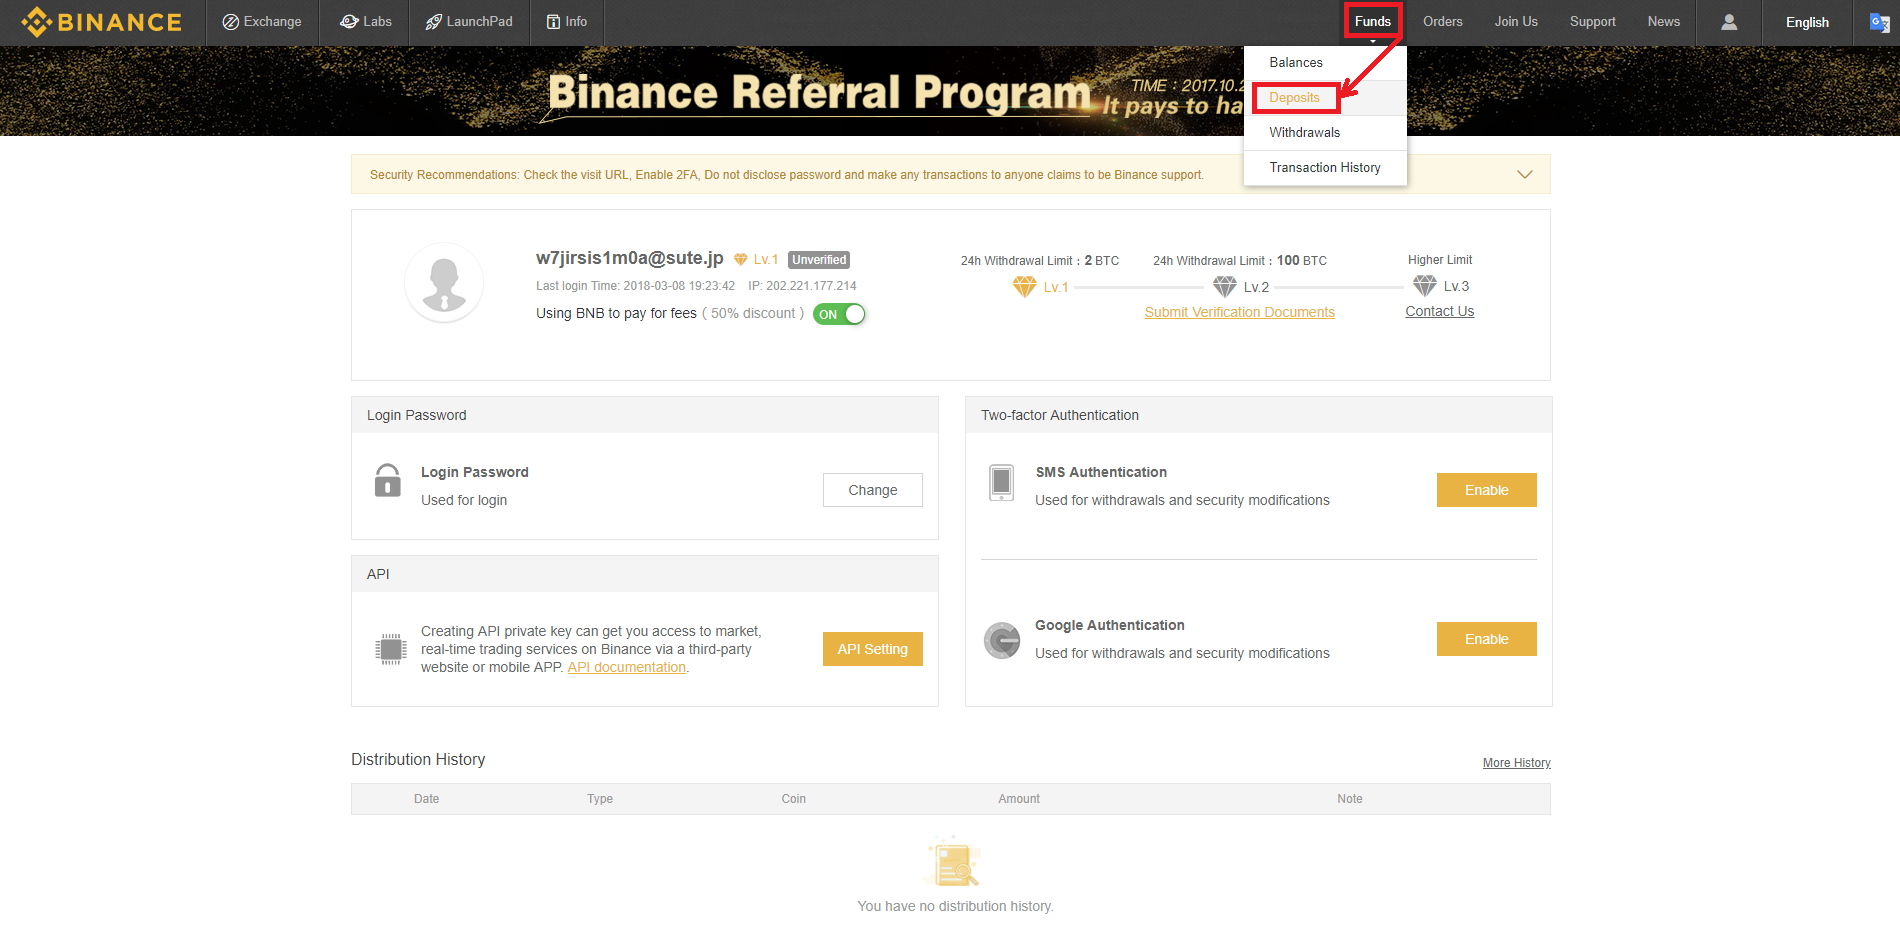Viewport: 1900px width, 940px height.
Task: Open the user account profile icon
Action: point(1729,22)
